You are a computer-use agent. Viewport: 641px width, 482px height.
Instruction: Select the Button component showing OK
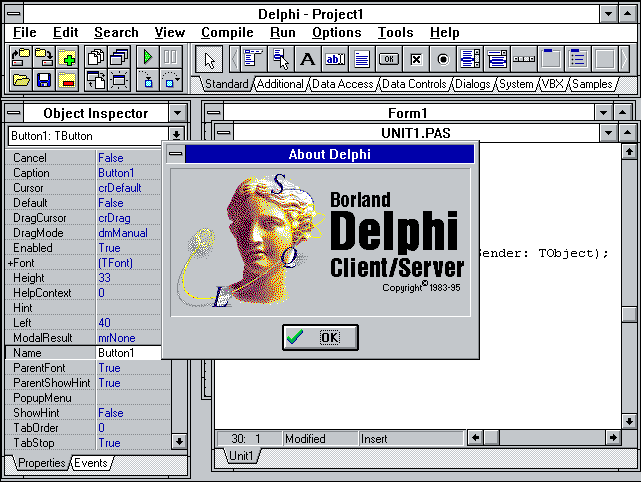click(389, 59)
